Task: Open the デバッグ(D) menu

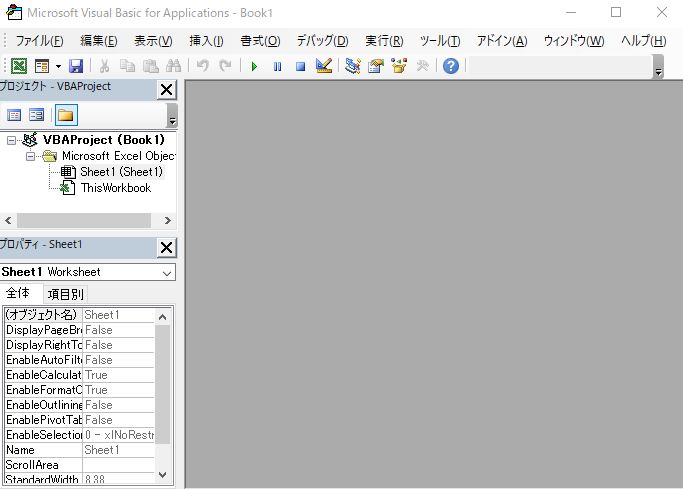Action: (x=322, y=41)
